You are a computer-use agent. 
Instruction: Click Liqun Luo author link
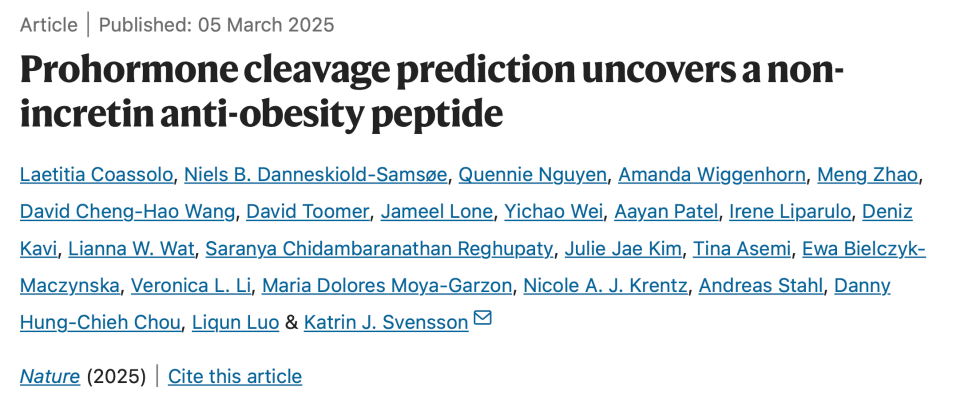(x=236, y=322)
